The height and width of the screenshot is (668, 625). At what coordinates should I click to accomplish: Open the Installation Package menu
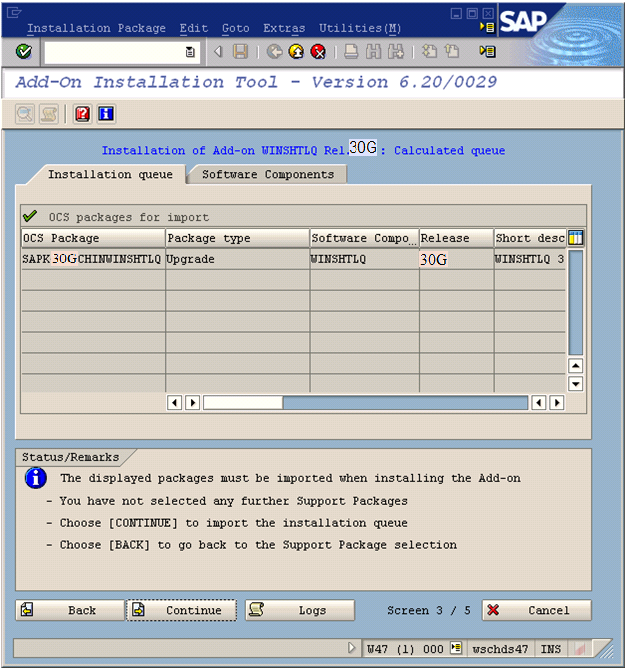coord(96,28)
